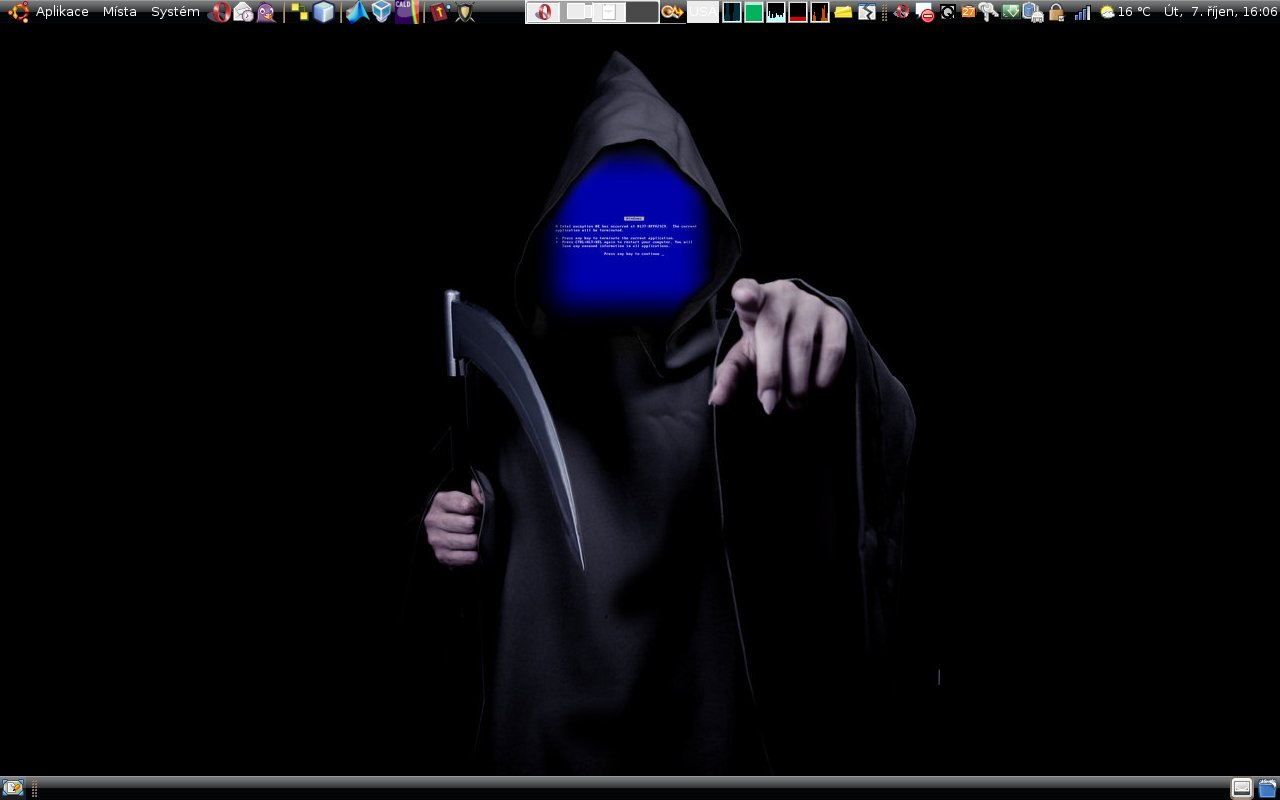Open the shield with swords game launcher
This screenshot has height=800, width=1280.
tap(465, 12)
